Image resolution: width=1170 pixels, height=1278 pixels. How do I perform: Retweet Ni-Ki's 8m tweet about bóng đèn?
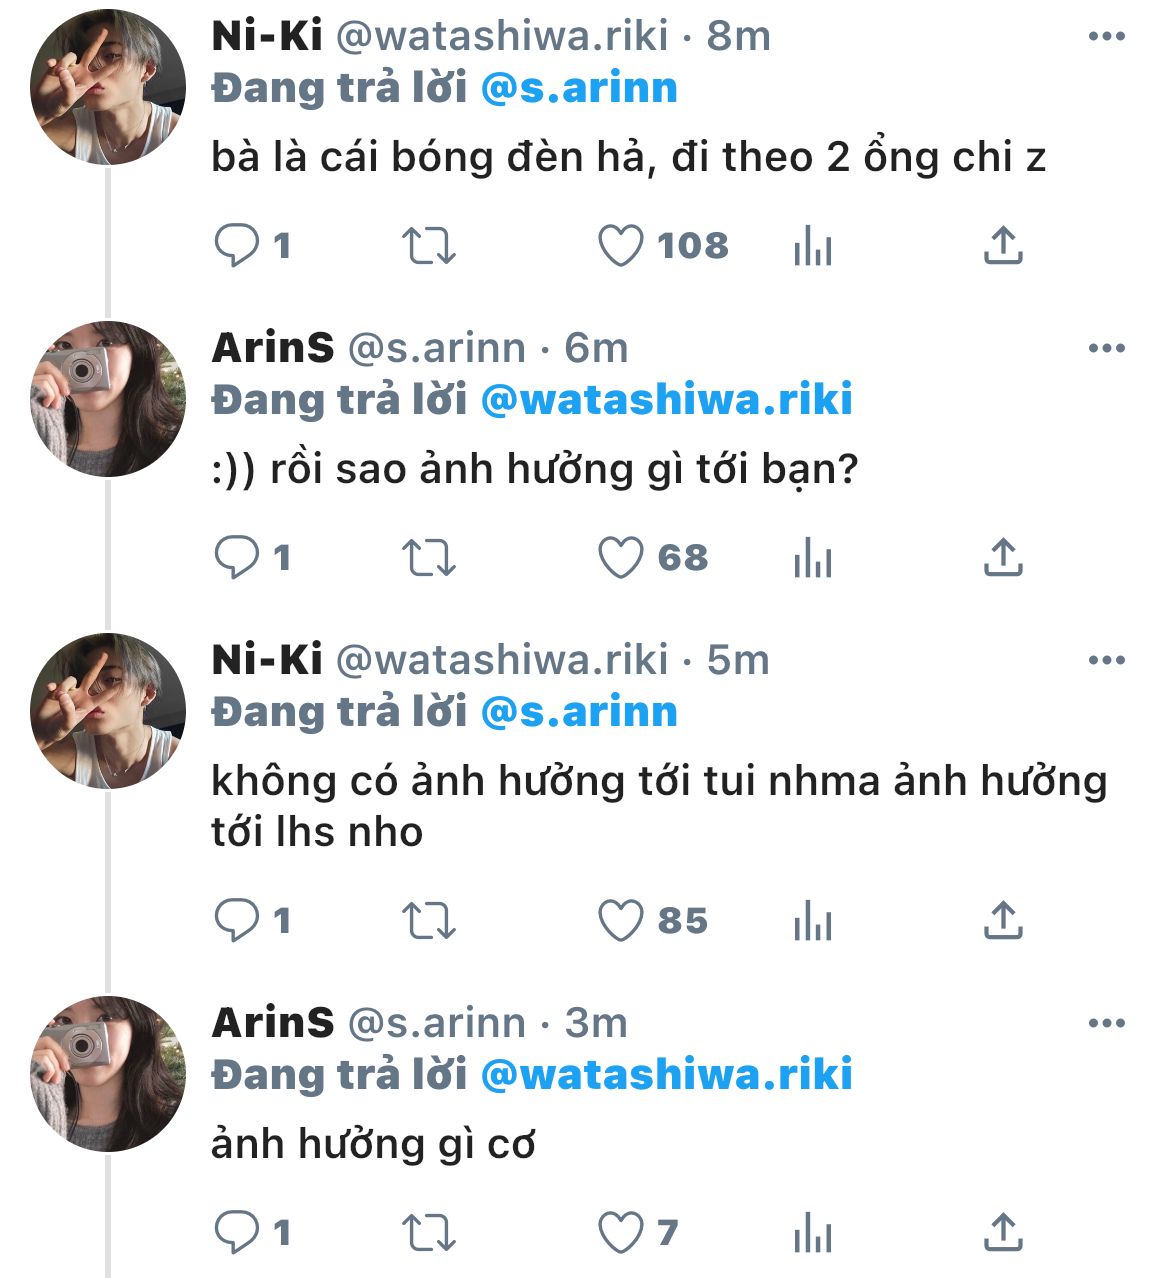(x=428, y=246)
